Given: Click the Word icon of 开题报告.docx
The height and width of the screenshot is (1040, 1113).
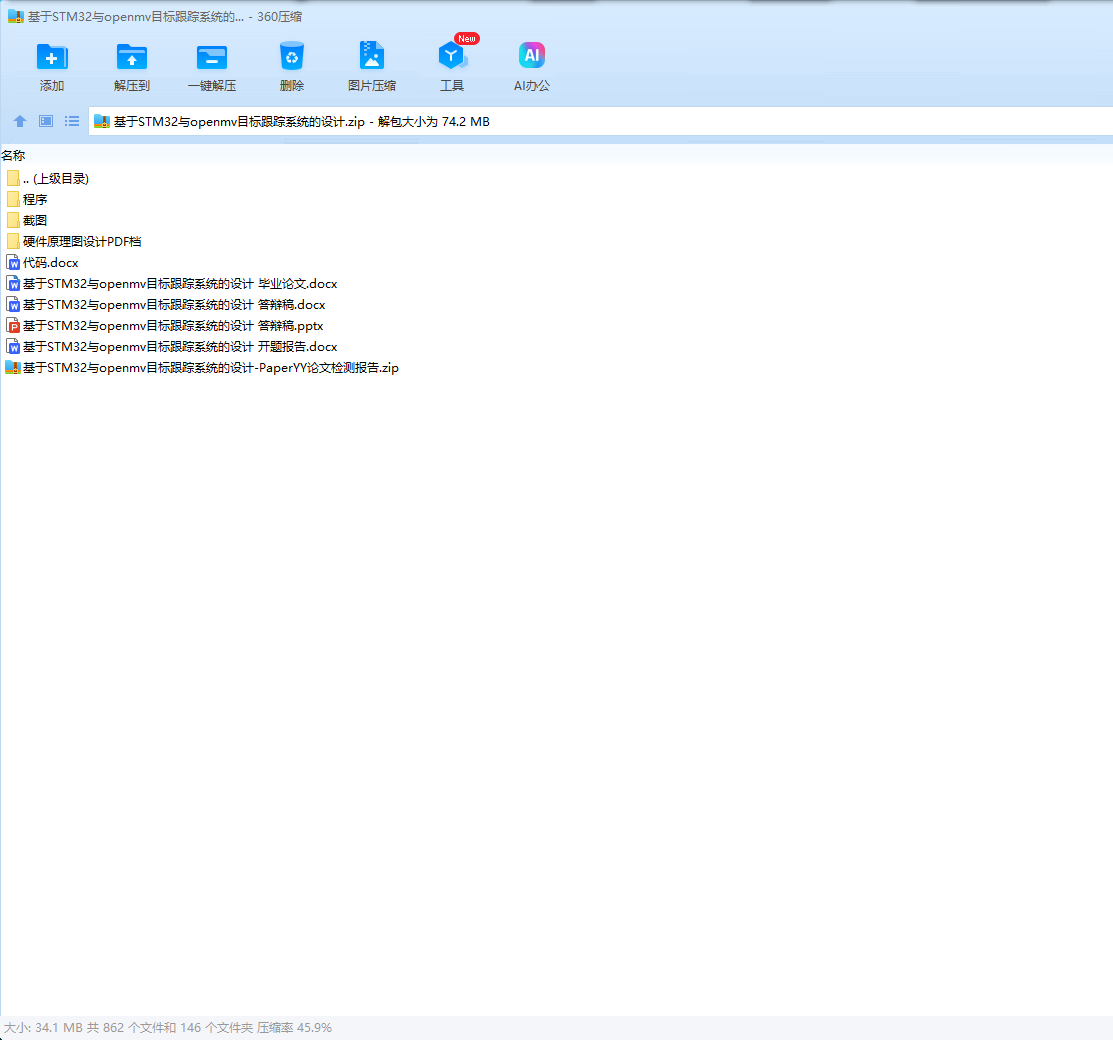Looking at the screenshot, I should pos(13,346).
